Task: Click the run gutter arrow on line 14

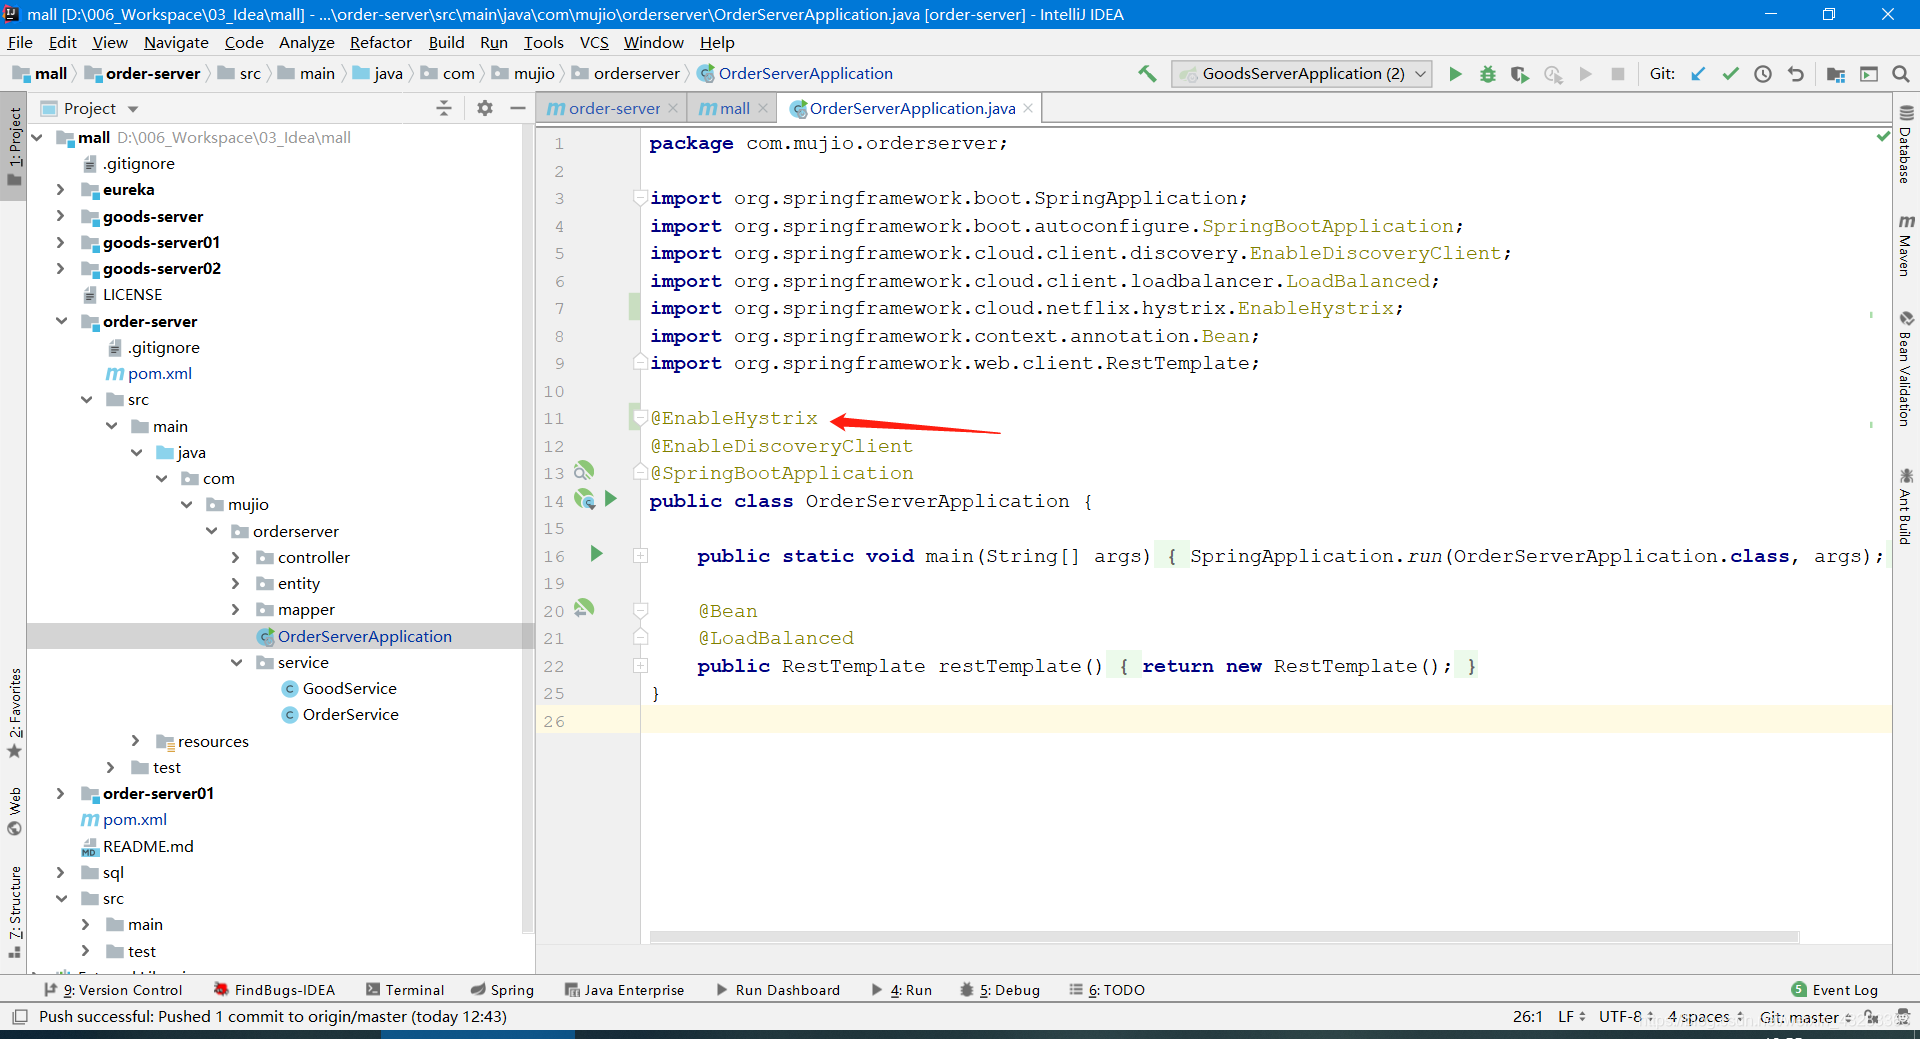Action: (611, 498)
